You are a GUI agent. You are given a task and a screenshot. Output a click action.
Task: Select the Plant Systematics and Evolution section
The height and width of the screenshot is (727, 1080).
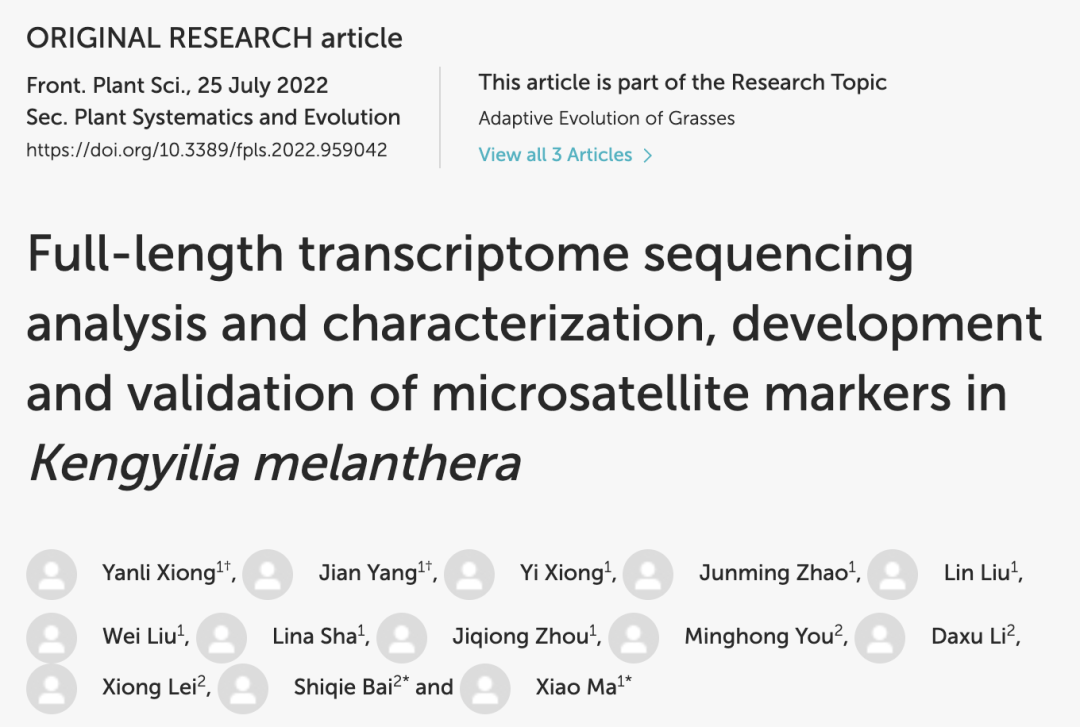pos(237,117)
